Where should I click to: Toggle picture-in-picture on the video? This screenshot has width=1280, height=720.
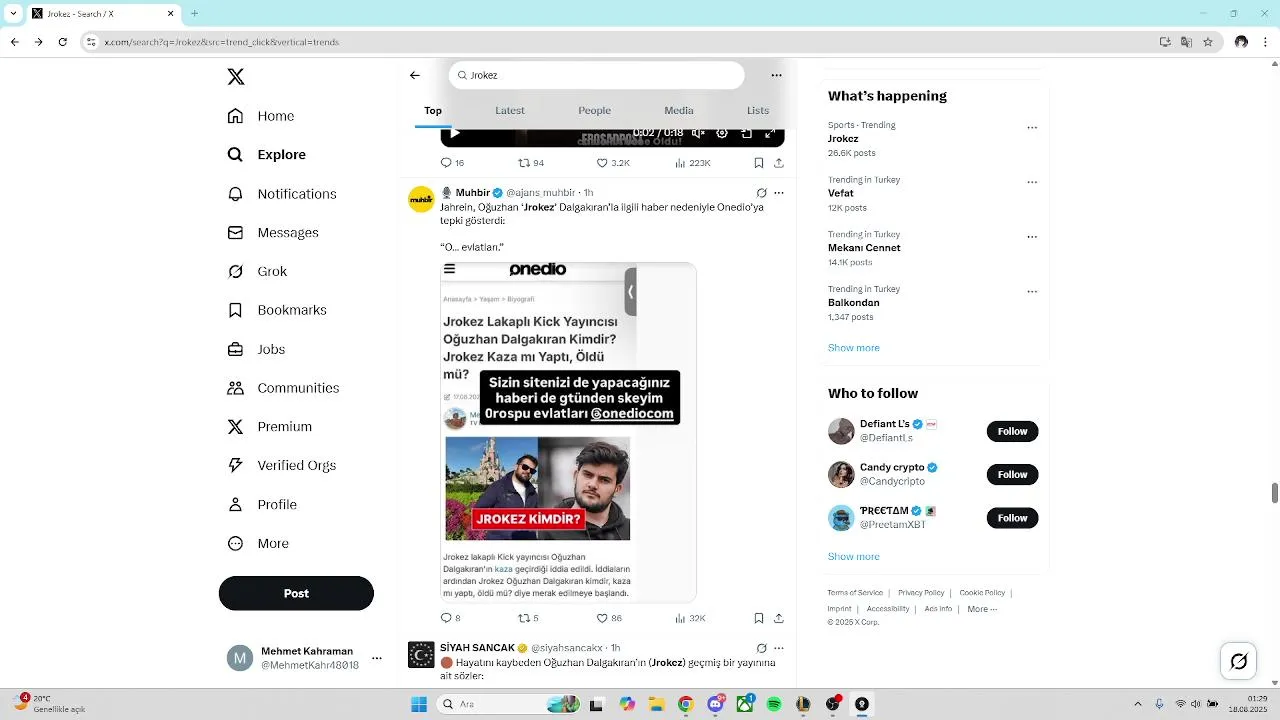746,133
